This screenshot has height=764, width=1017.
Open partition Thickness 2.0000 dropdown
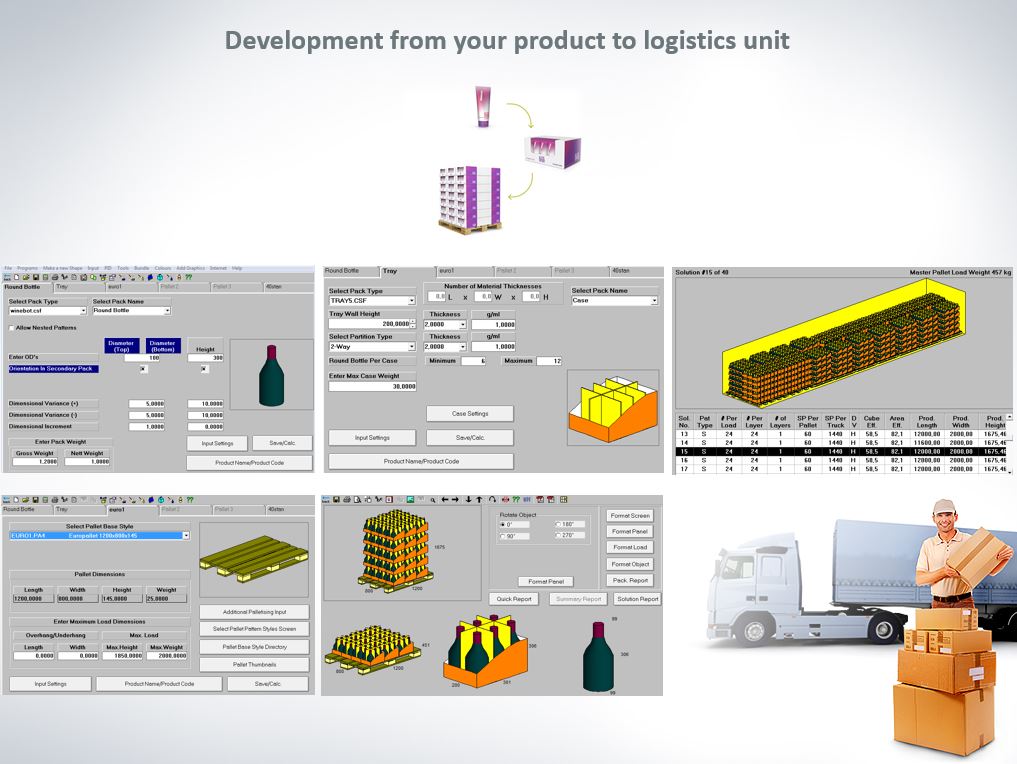tap(462, 347)
